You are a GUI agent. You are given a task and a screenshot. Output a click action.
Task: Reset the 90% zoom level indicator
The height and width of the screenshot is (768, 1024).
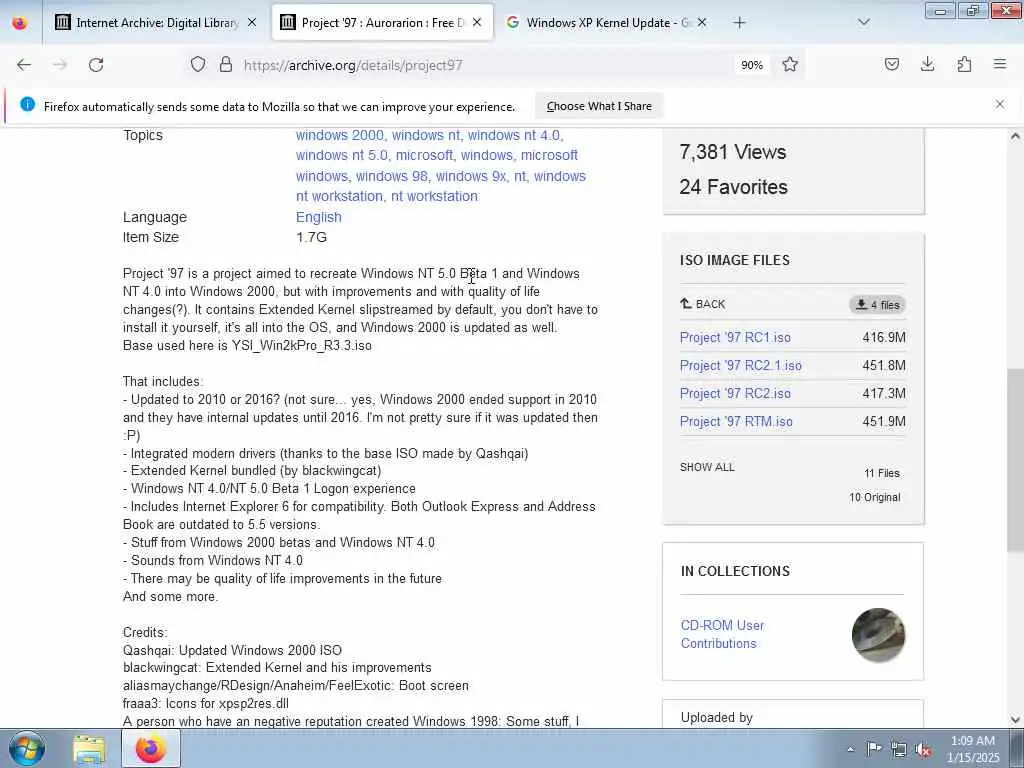pyautogui.click(x=752, y=65)
